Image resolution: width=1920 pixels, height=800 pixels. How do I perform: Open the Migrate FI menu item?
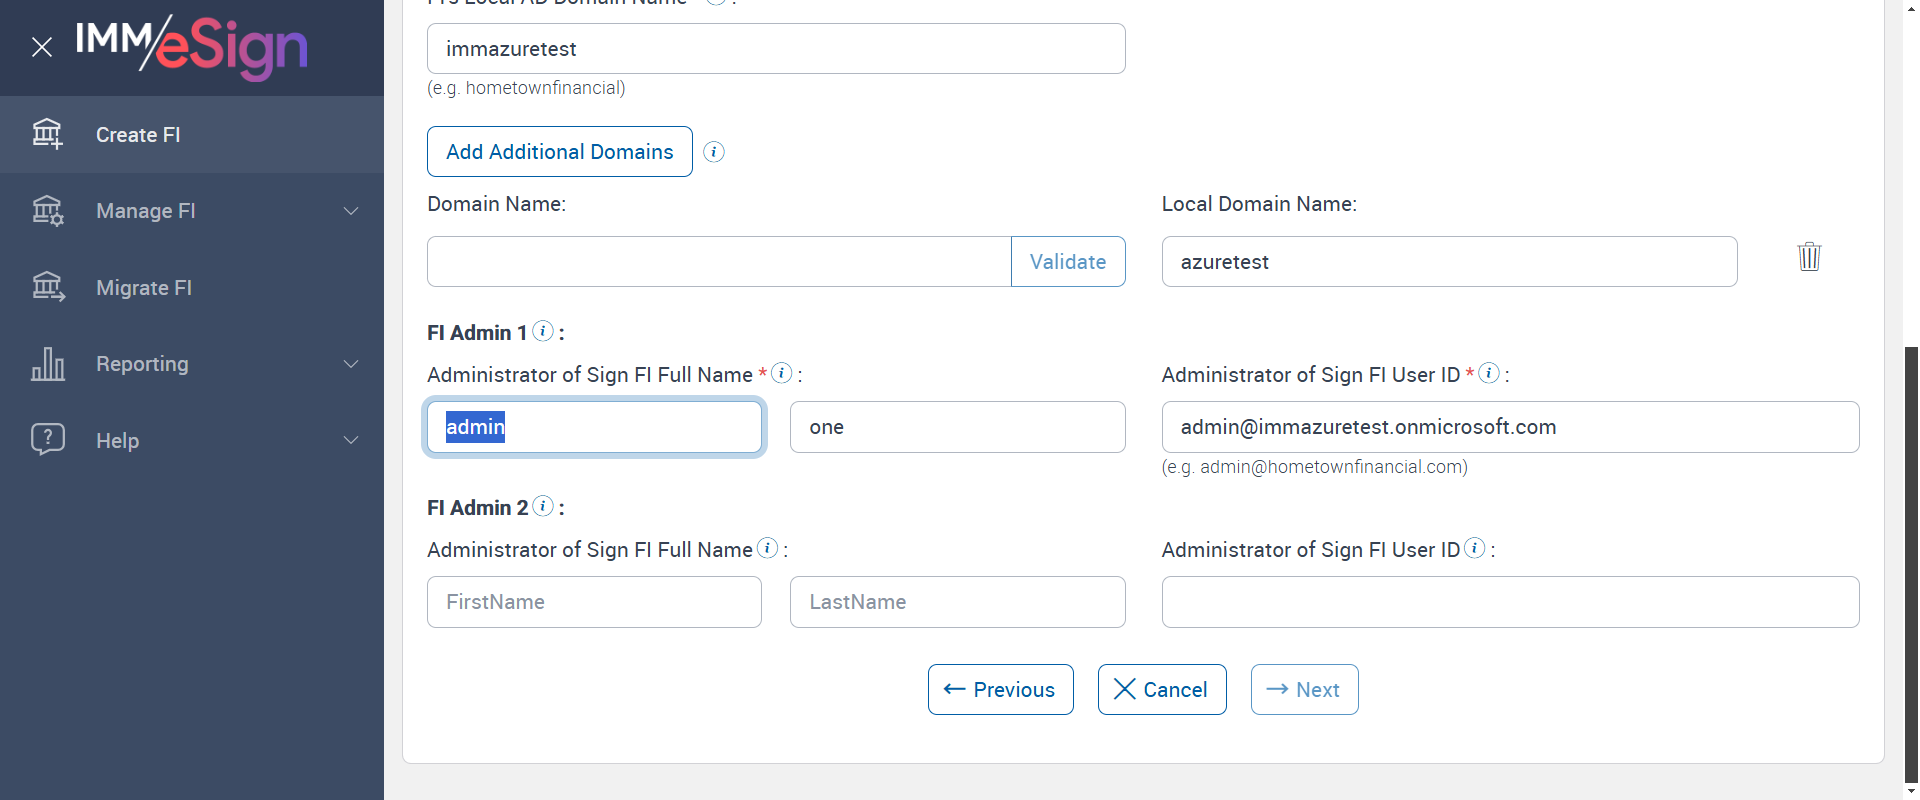click(144, 288)
